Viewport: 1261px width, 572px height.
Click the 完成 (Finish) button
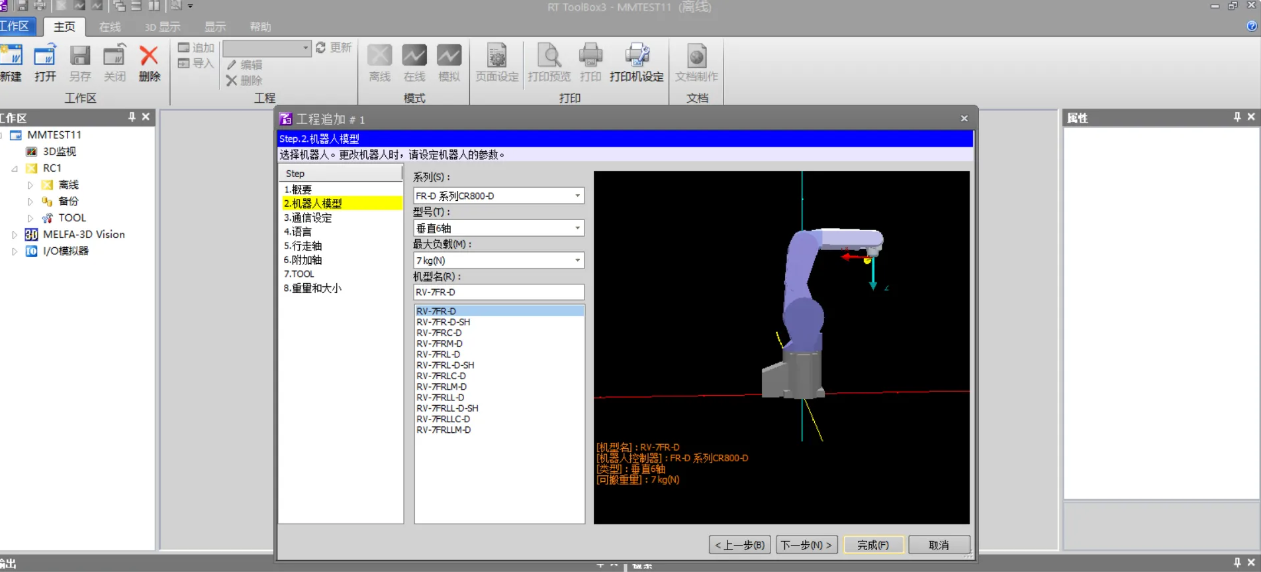point(873,545)
